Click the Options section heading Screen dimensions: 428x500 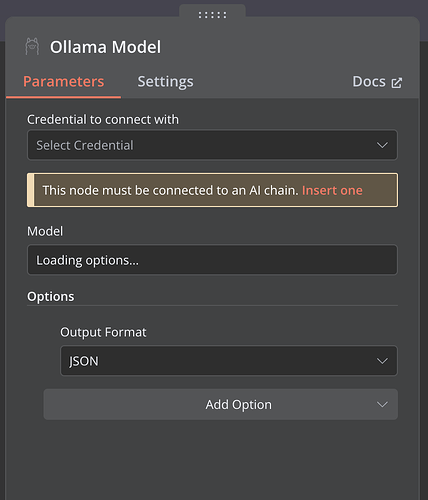(x=51, y=296)
